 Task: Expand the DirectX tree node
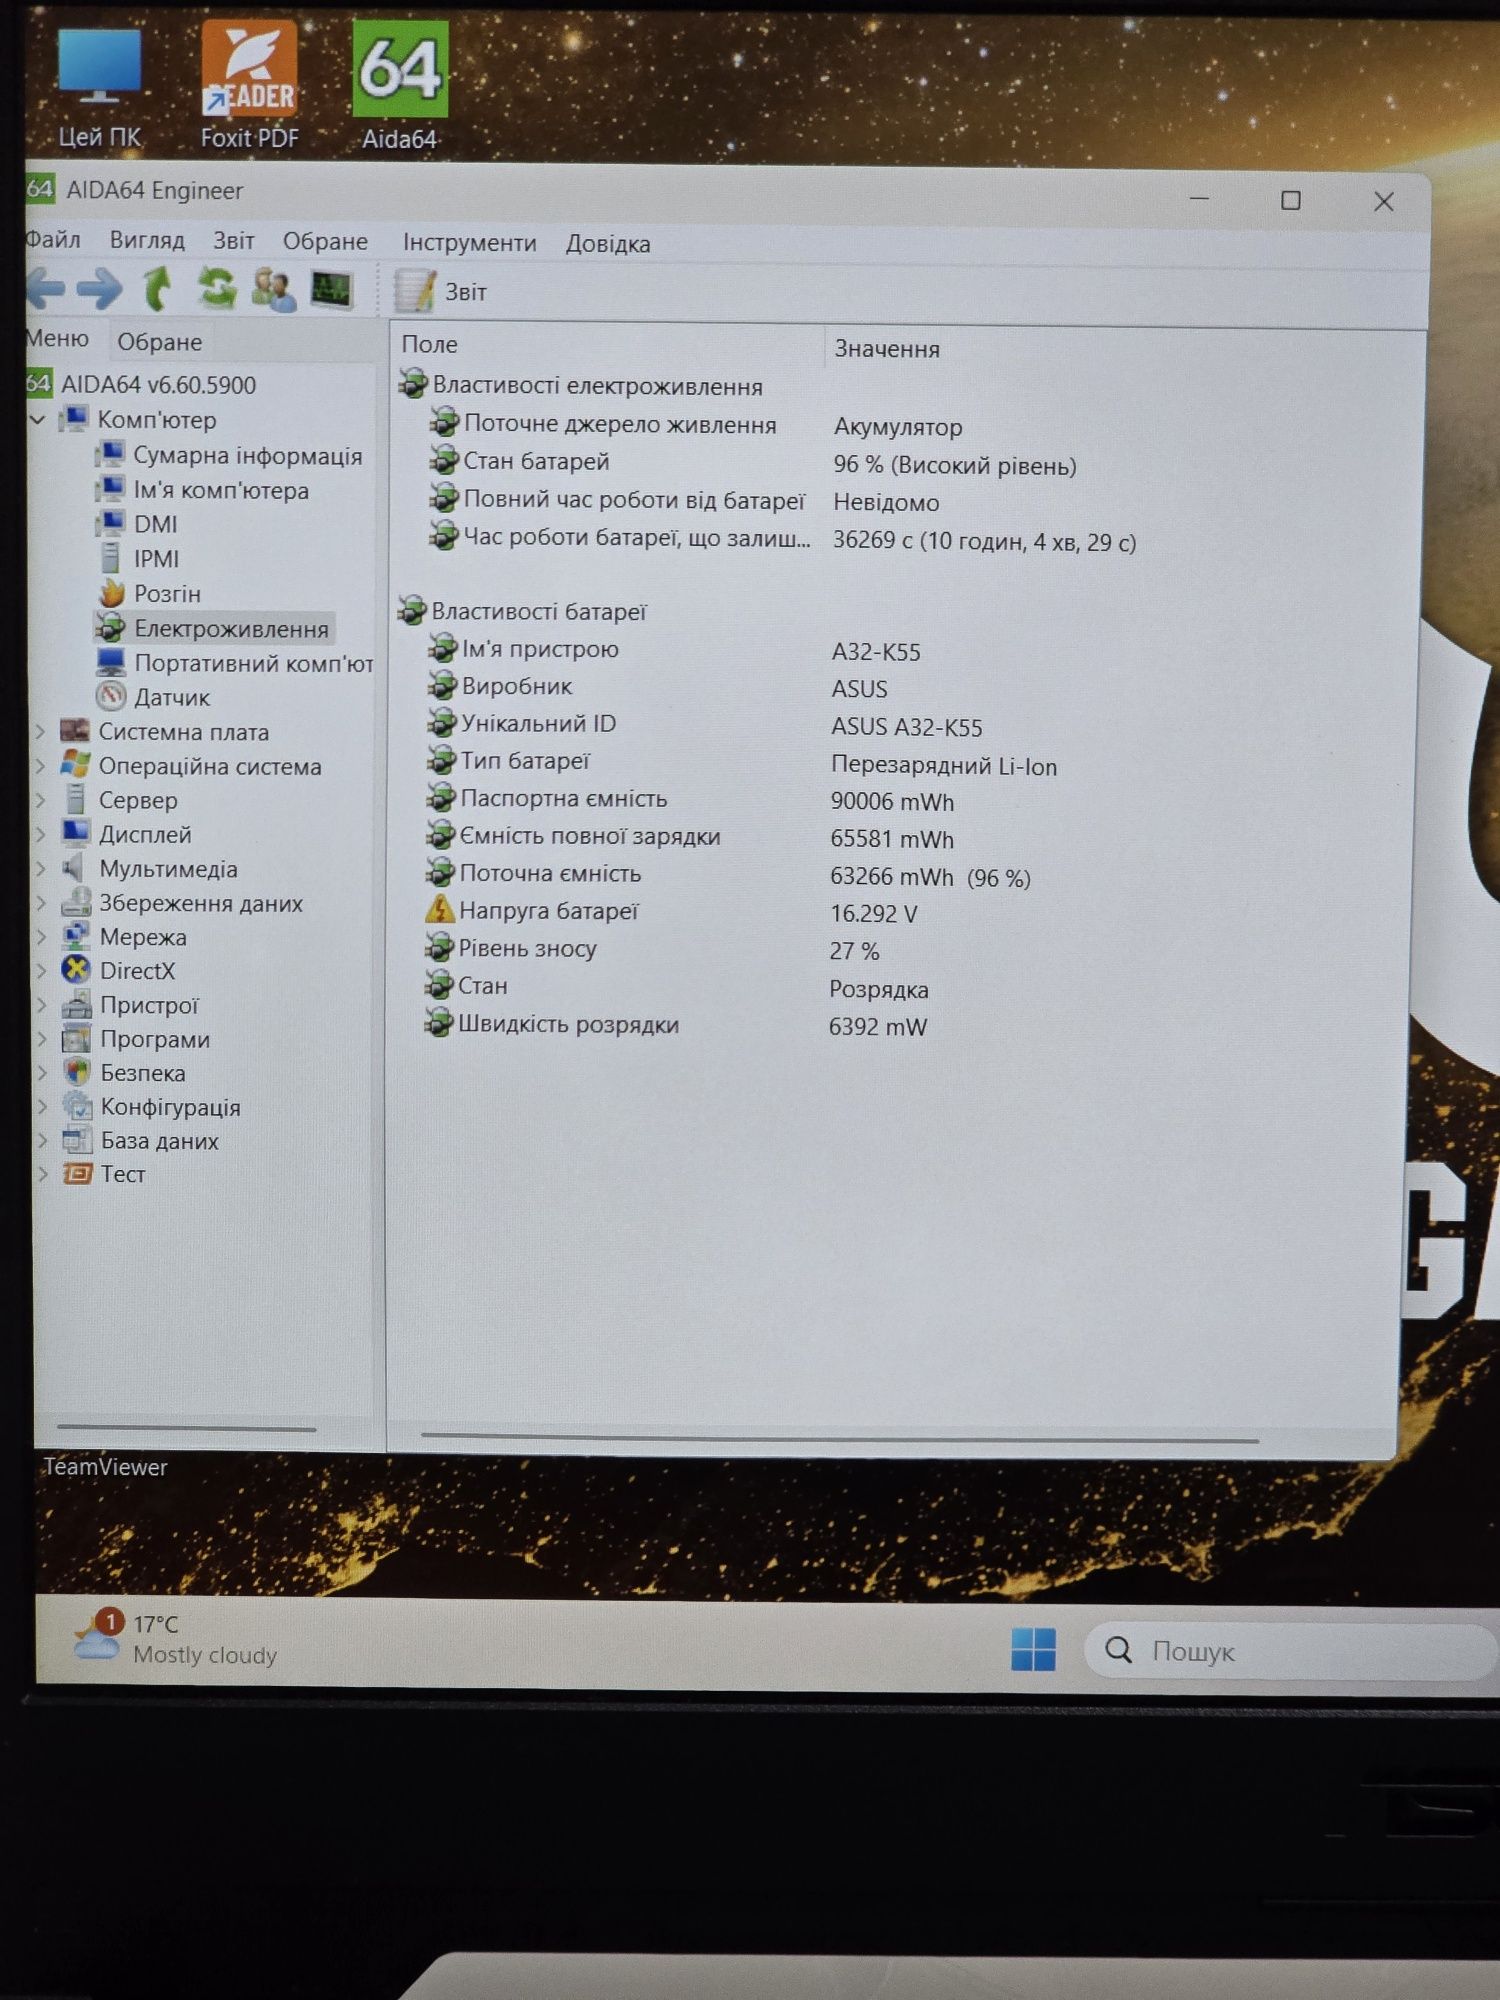point(41,971)
